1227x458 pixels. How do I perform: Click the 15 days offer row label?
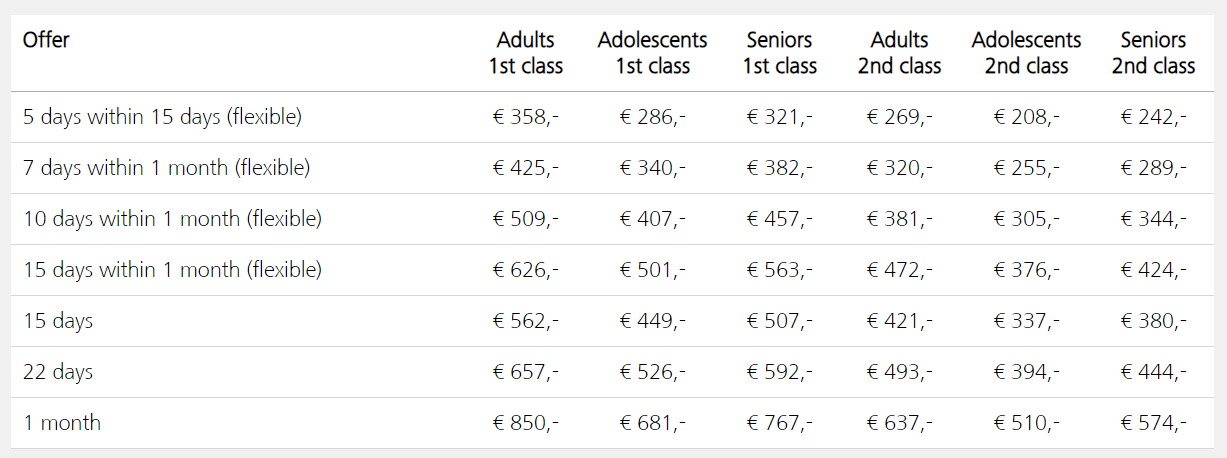click(58, 321)
